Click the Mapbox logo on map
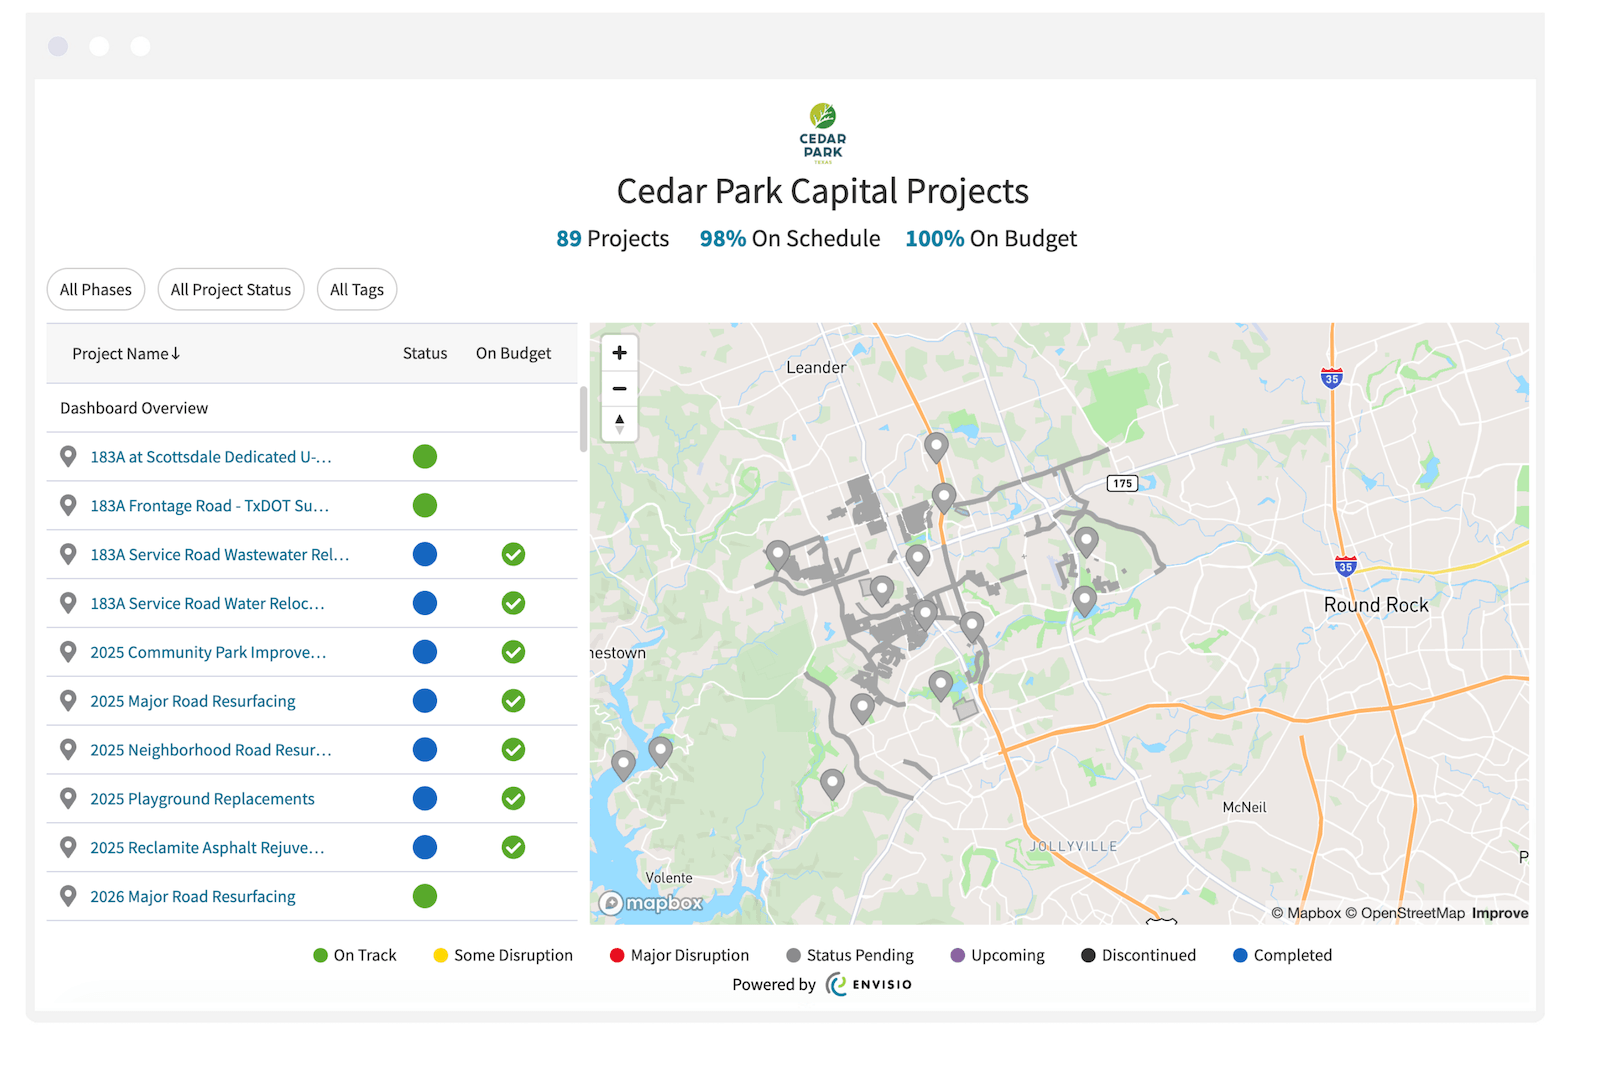1600x1072 pixels. point(651,903)
